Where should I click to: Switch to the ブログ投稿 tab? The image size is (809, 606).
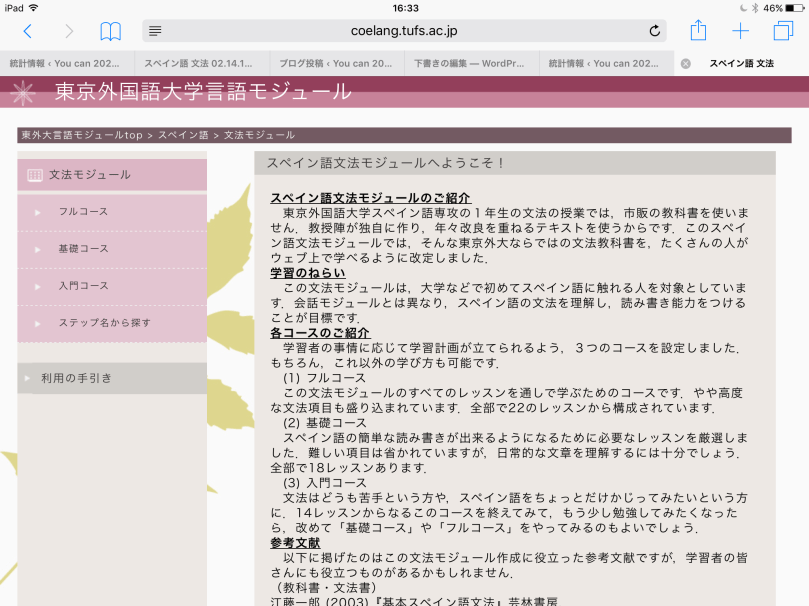[336, 62]
